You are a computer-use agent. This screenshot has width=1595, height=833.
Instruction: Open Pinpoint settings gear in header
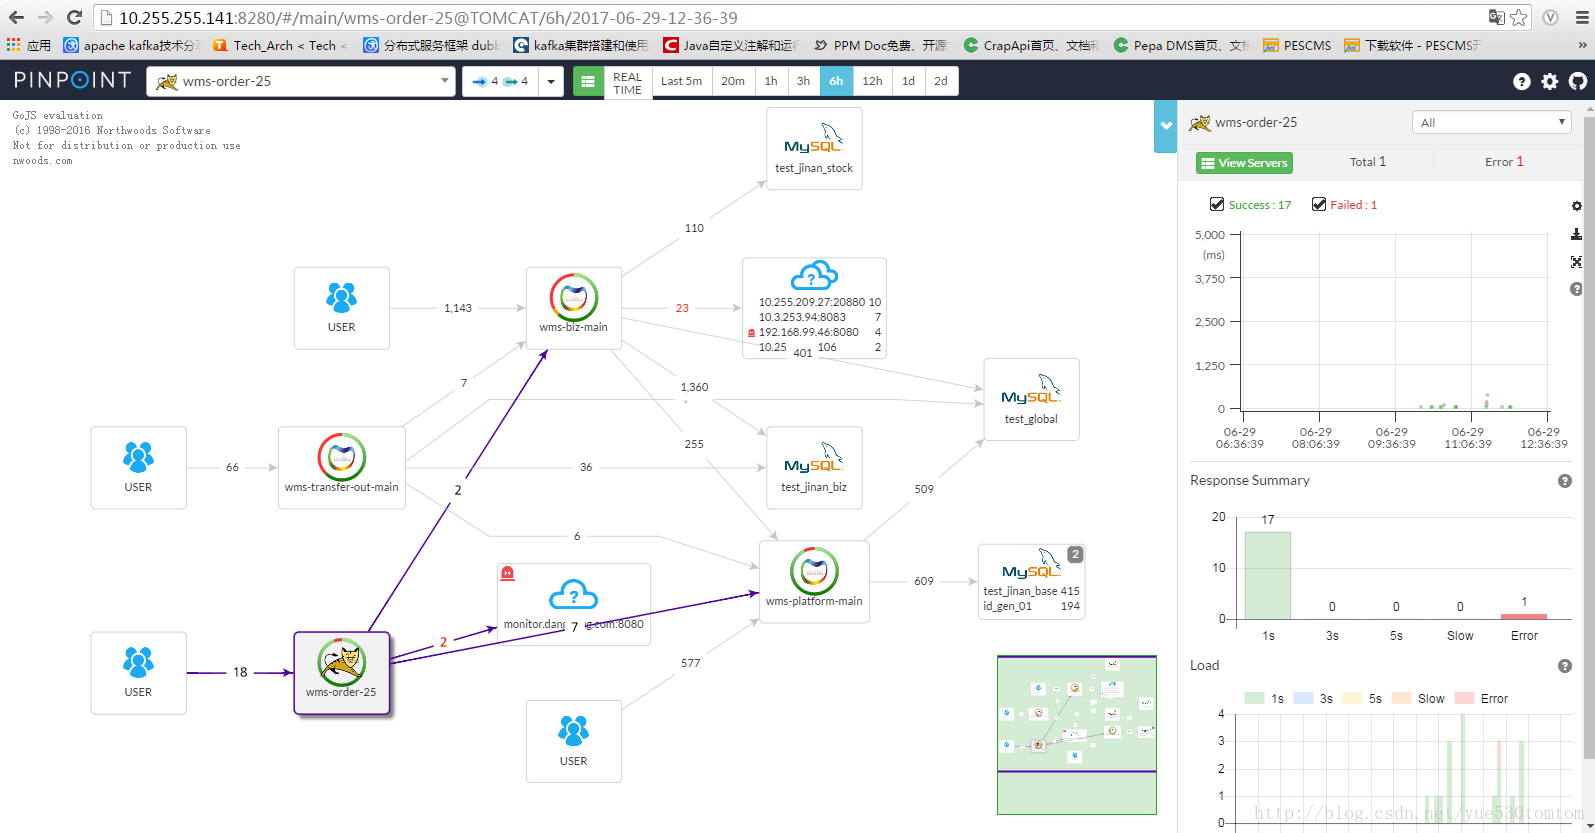coord(1550,82)
